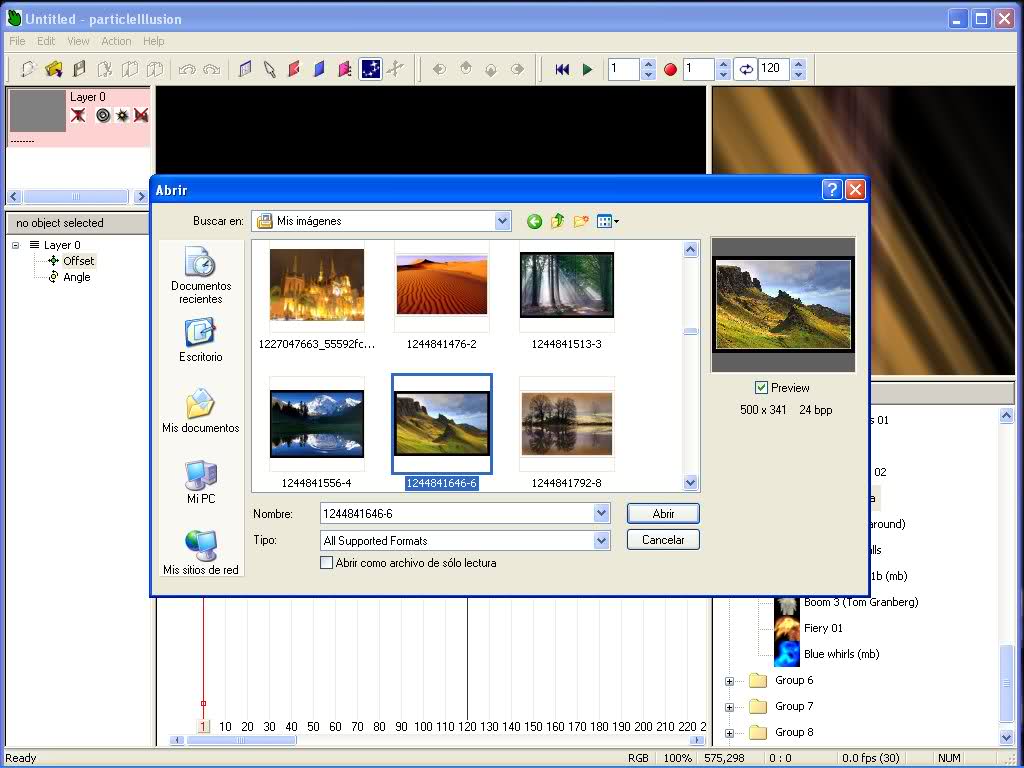This screenshot has height=768, width=1024.
Task: Toggle the target-circle icon on Layer 0
Action: 103,116
